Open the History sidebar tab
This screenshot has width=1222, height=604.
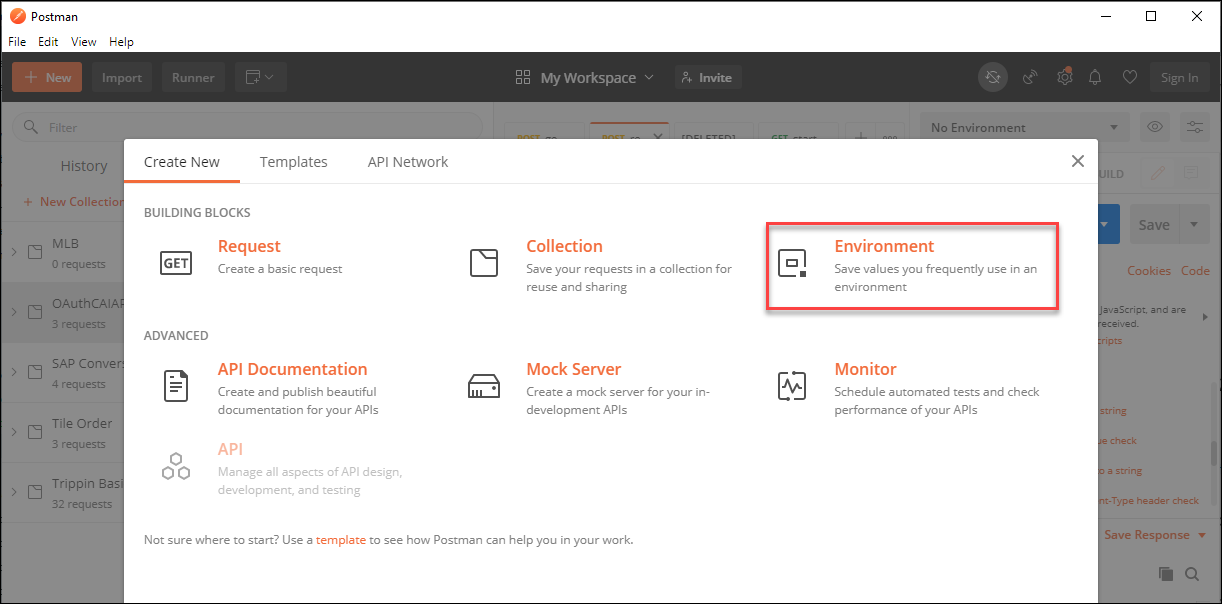click(84, 166)
